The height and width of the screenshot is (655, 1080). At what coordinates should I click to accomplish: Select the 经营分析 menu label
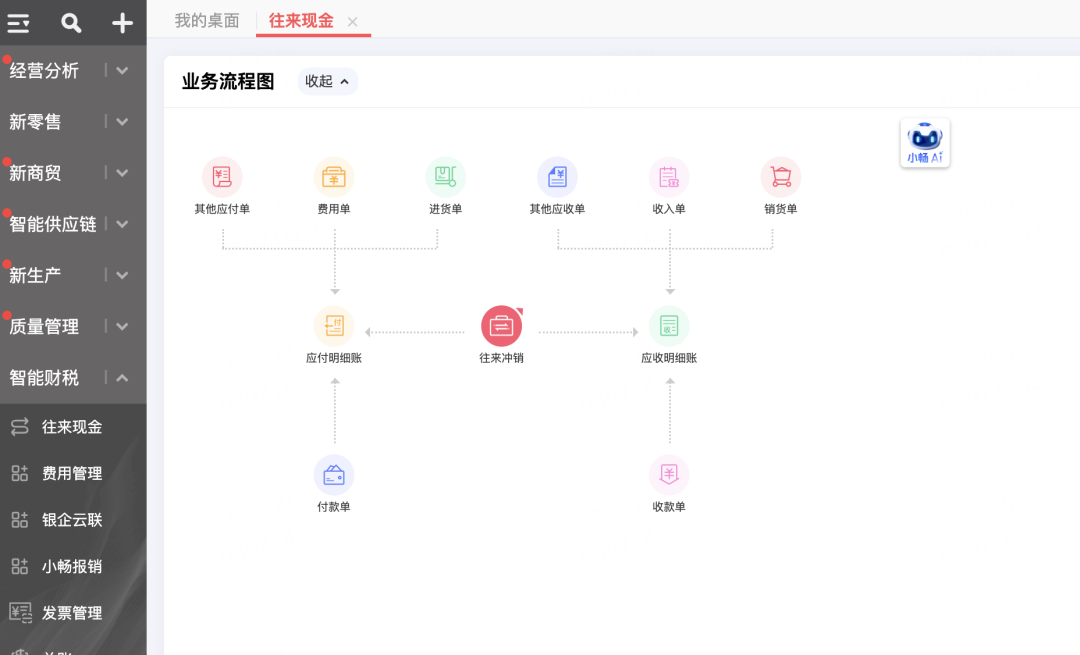(44, 70)
